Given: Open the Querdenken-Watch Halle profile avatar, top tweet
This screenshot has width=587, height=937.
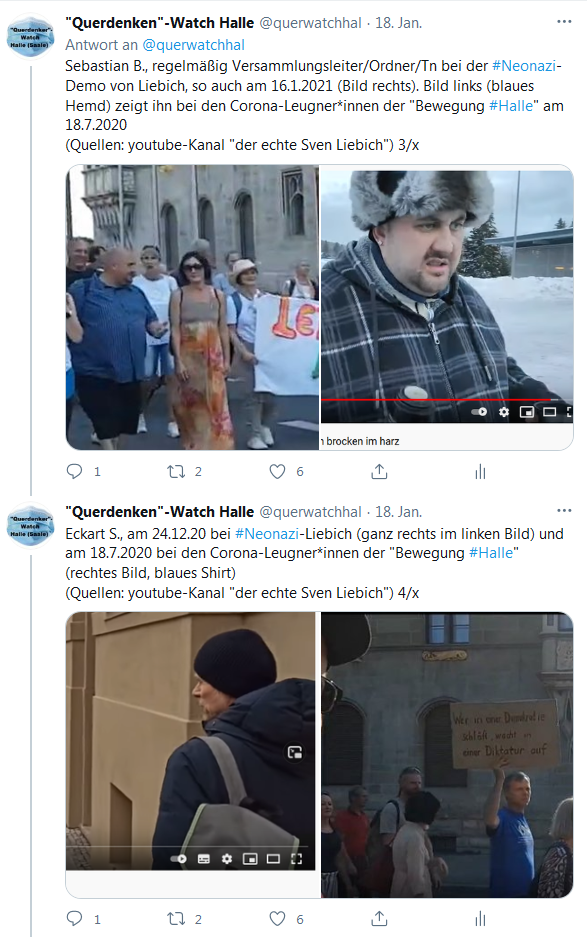Looking at the screenshot, I should [30, 37].
